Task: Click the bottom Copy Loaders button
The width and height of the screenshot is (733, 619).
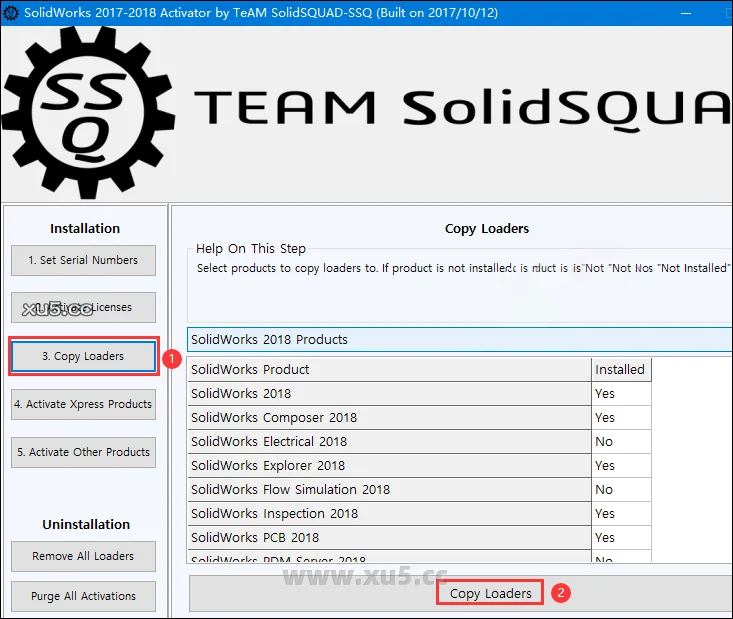Action: point(490,593)
